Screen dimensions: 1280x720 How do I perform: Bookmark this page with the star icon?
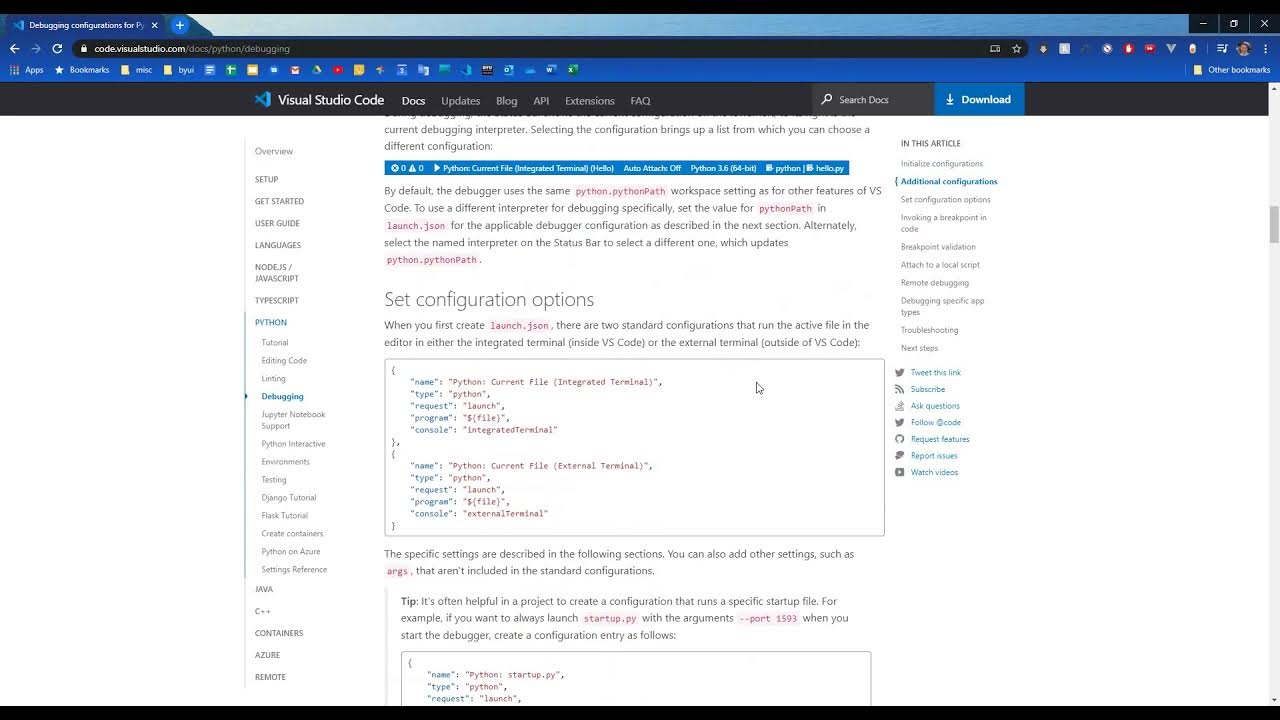[1016, 48]
